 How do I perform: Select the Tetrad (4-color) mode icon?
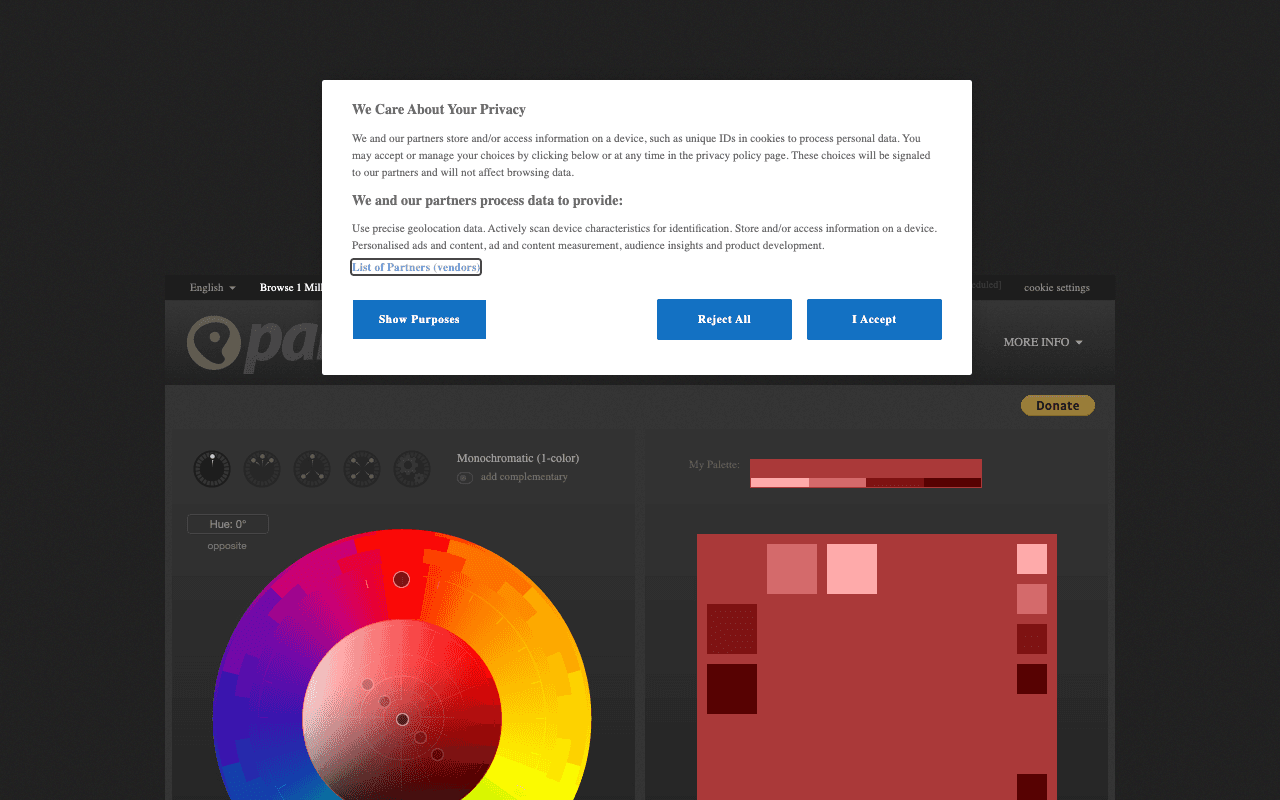(362, 469)
